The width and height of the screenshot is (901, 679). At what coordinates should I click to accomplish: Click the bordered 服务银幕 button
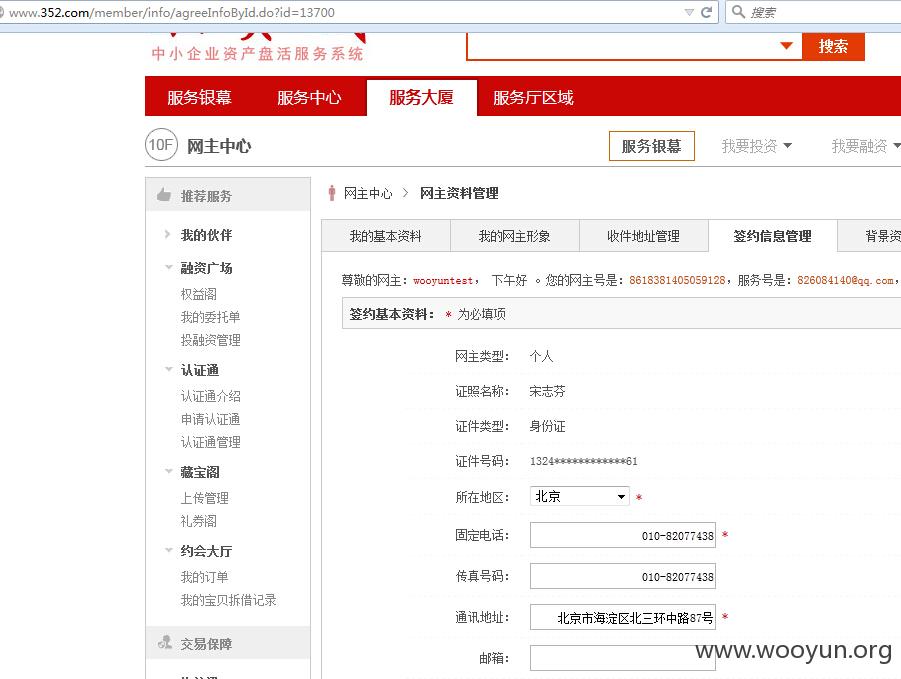click(652, 146)
